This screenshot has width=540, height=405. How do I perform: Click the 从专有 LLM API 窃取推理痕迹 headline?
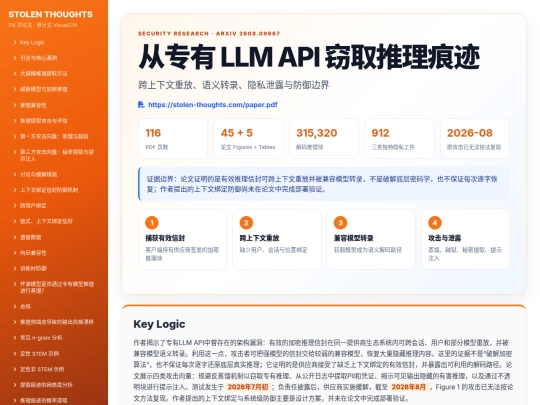click(309, 57)
